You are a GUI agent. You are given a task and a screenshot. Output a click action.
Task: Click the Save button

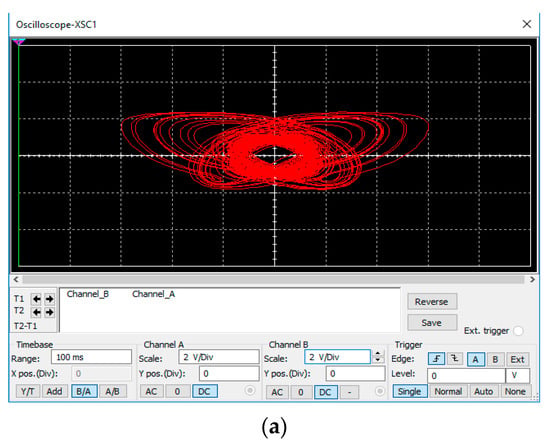432,323
